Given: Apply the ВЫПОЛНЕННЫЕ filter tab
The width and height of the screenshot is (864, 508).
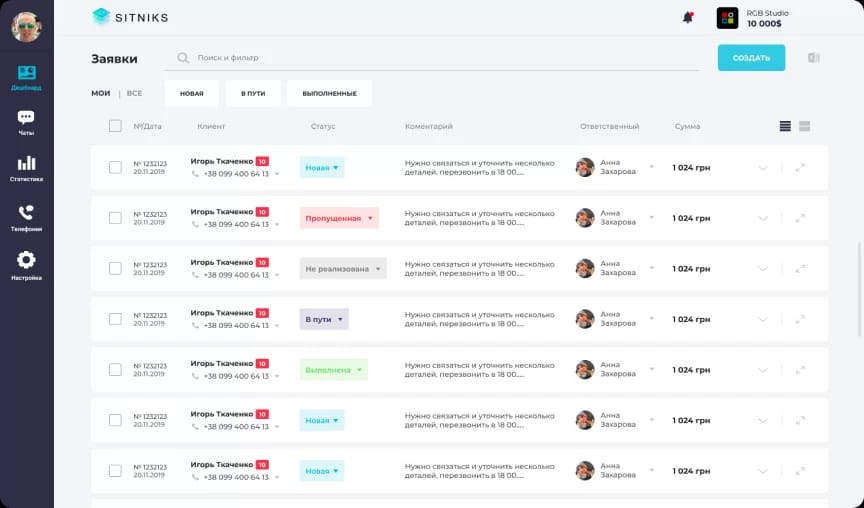Looking at the screenshot, I should [x=330, y=93].
